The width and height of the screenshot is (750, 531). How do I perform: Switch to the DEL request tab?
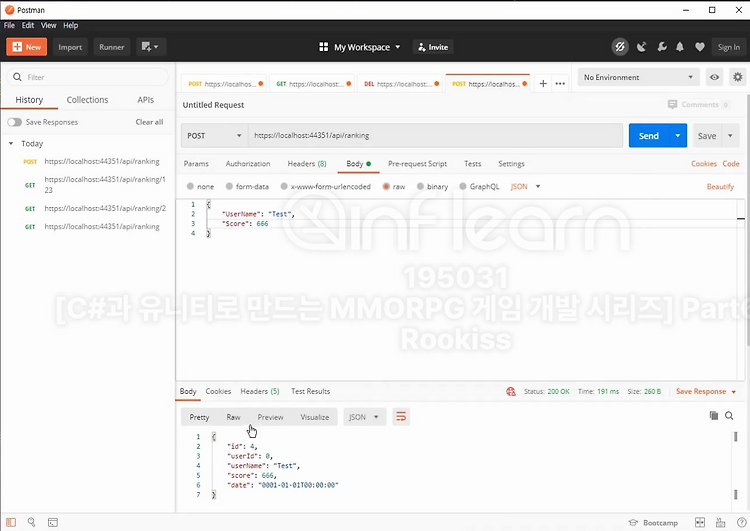(401, 84)
